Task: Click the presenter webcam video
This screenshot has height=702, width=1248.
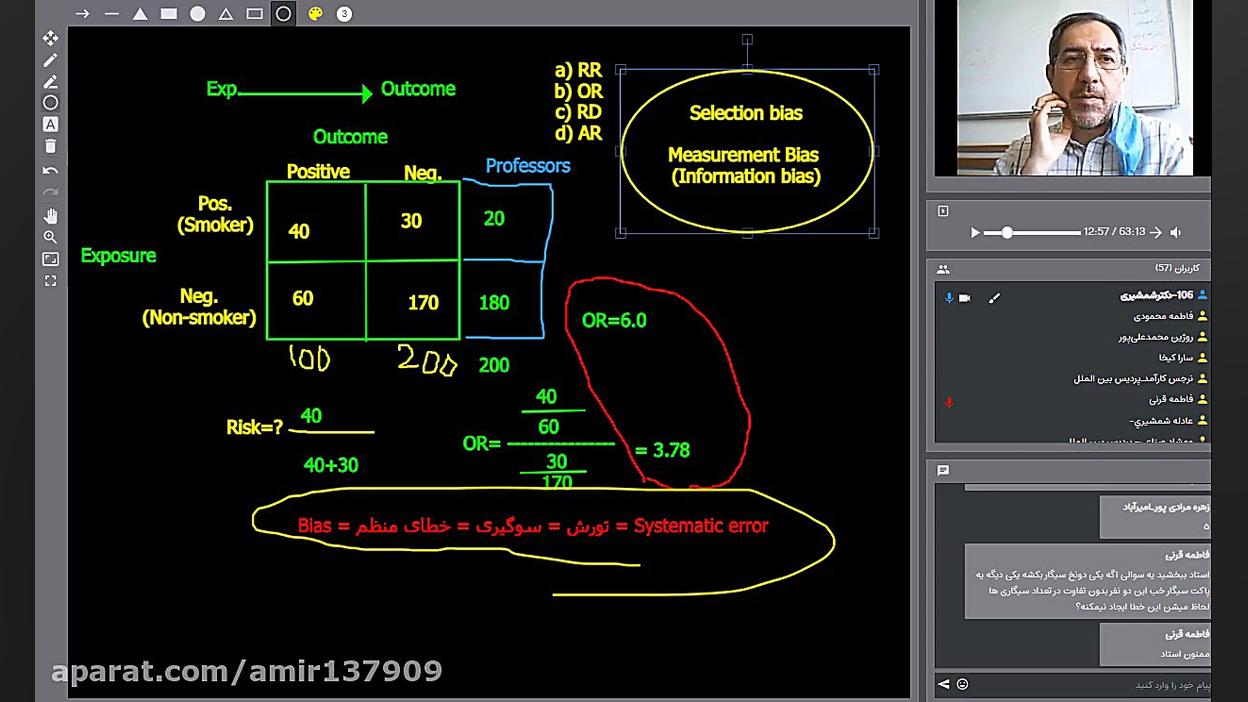Action: 1075,88
